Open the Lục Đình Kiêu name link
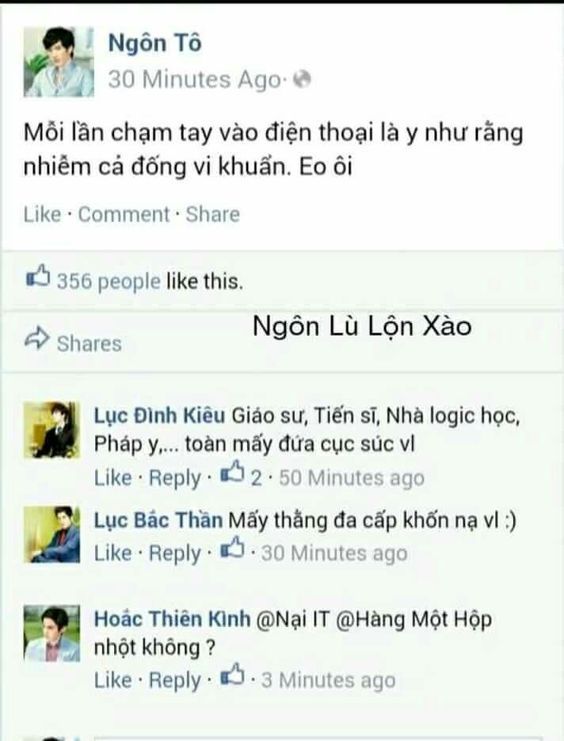This screenshot has width=564, height=741. pyautogui.click(x=160, y=416)
